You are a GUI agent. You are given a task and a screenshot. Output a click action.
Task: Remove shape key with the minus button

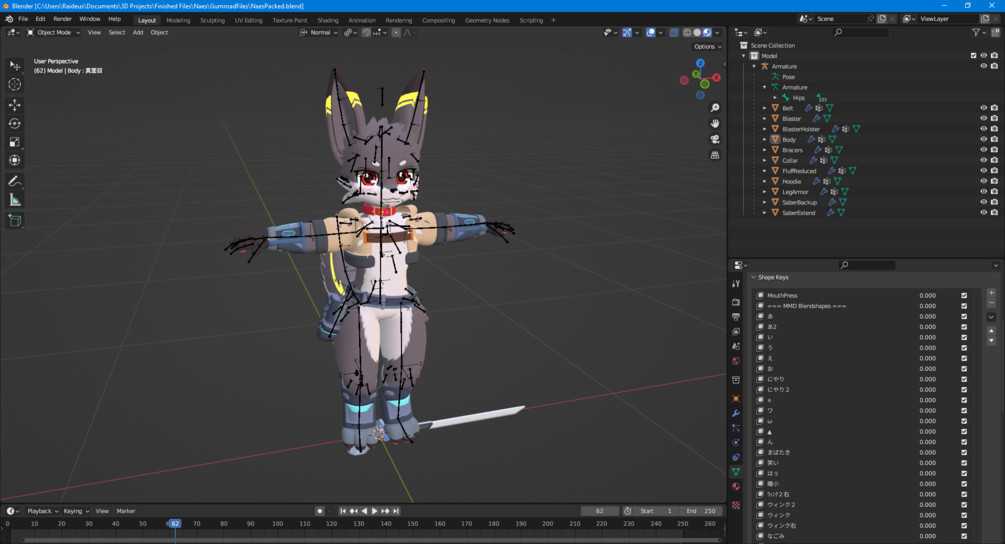[x=991, y=302]
